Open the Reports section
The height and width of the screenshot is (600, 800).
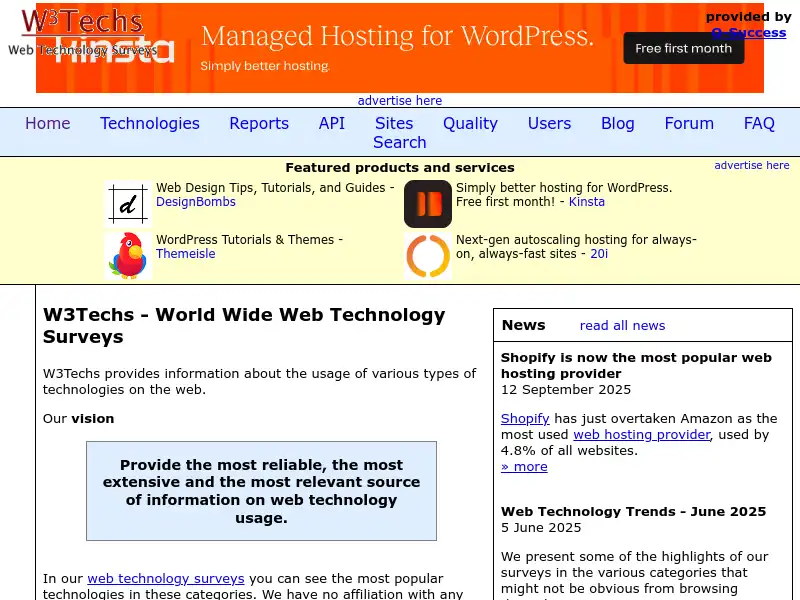click(x=259, y=123)
